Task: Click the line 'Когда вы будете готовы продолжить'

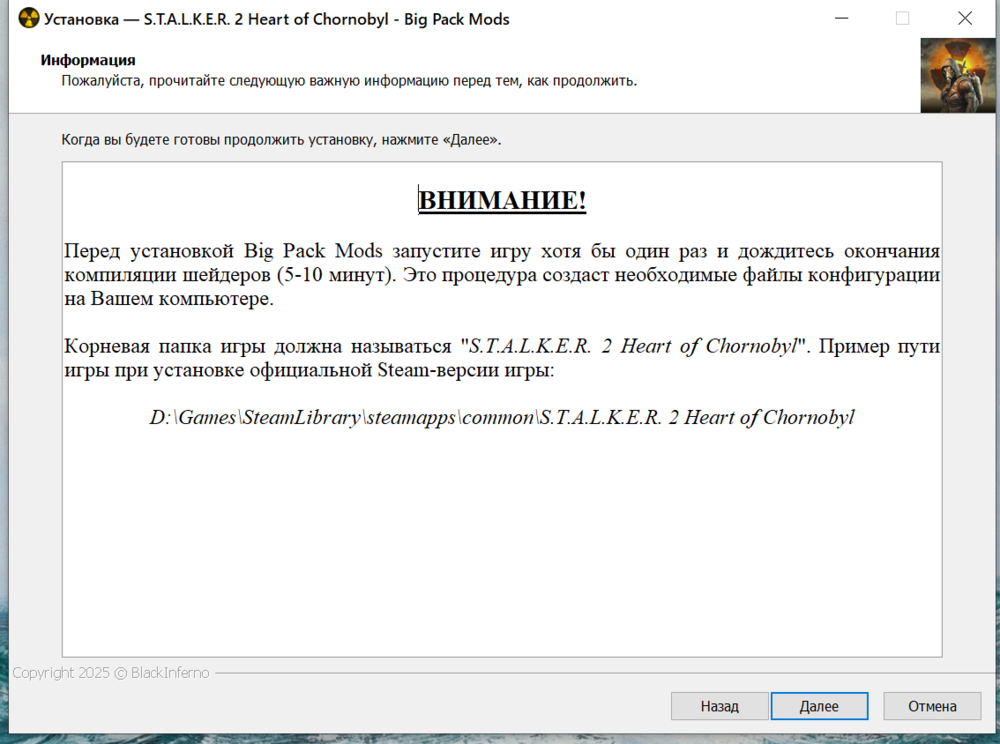Action: click(x=281, y=140)
